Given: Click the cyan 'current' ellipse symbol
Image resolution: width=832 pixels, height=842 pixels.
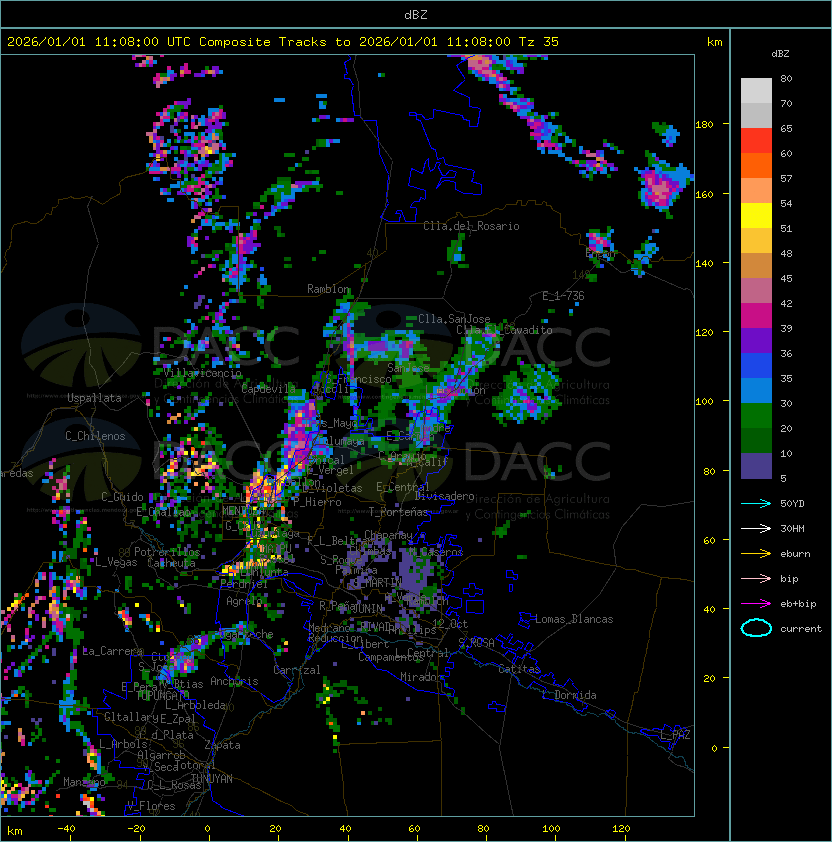Looking at the screenshot, I should (756, 628).
